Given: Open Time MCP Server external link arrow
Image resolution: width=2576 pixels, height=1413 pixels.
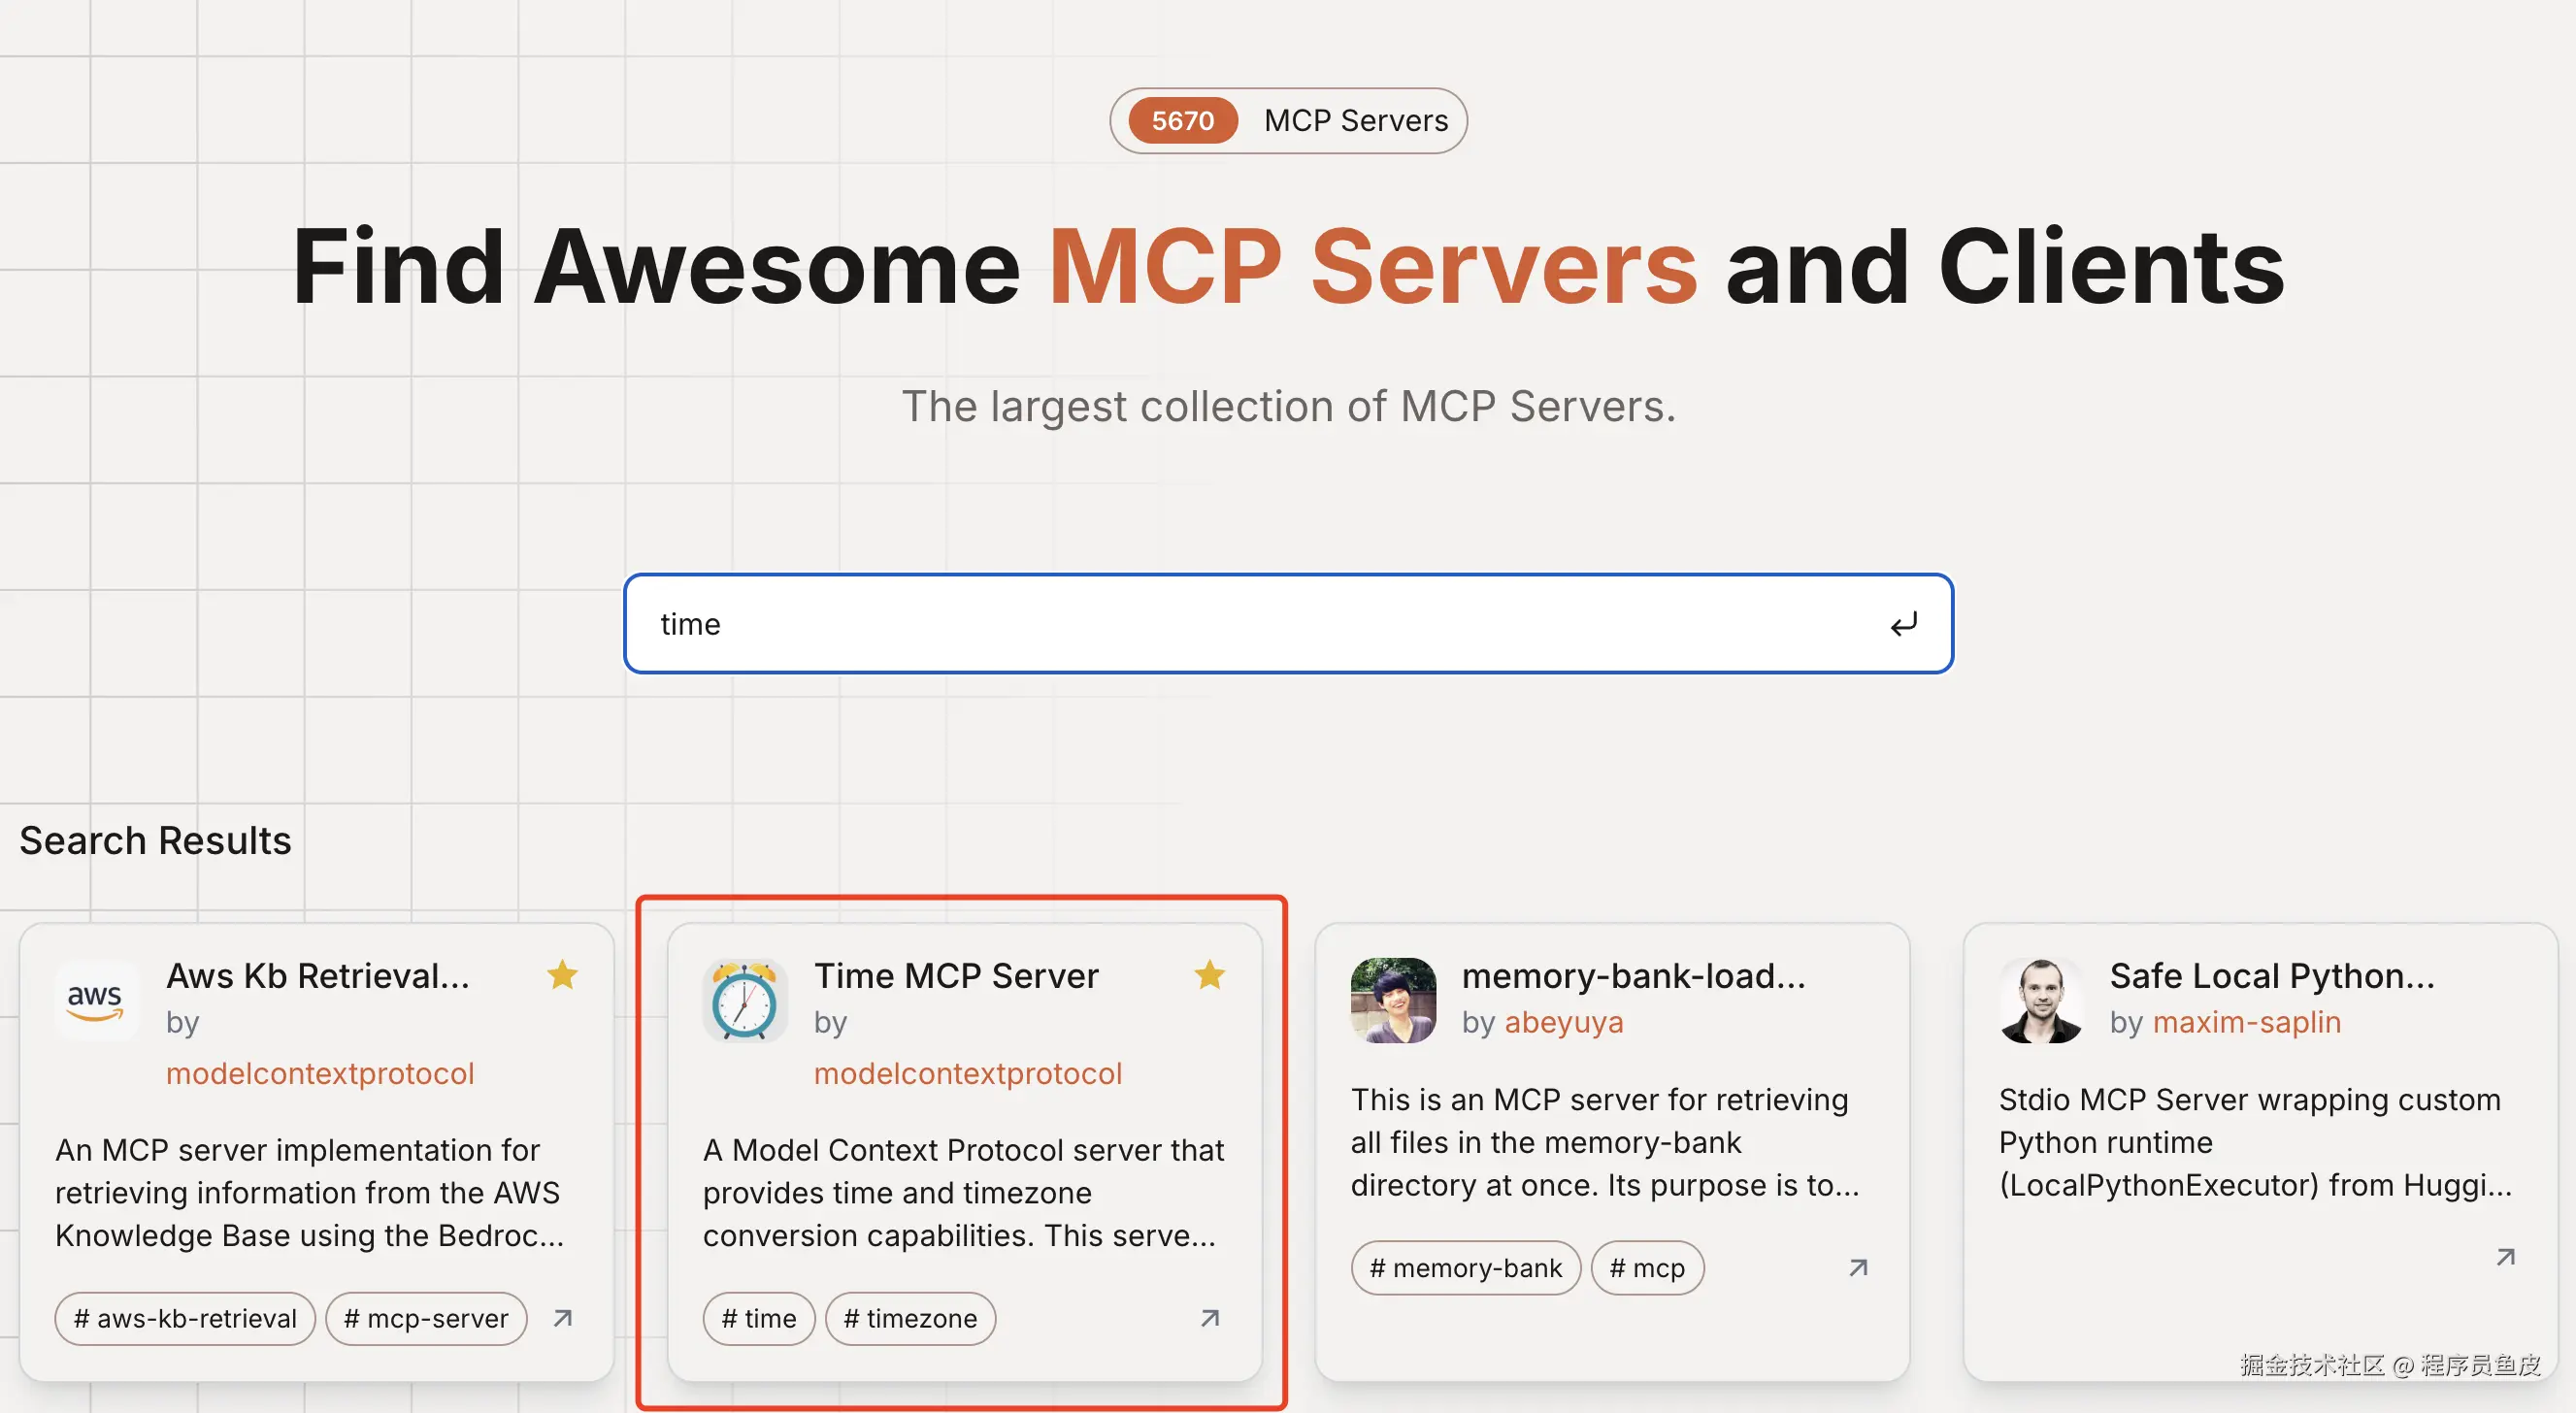Looking at the screenshot, I should pos(1210,1318).
